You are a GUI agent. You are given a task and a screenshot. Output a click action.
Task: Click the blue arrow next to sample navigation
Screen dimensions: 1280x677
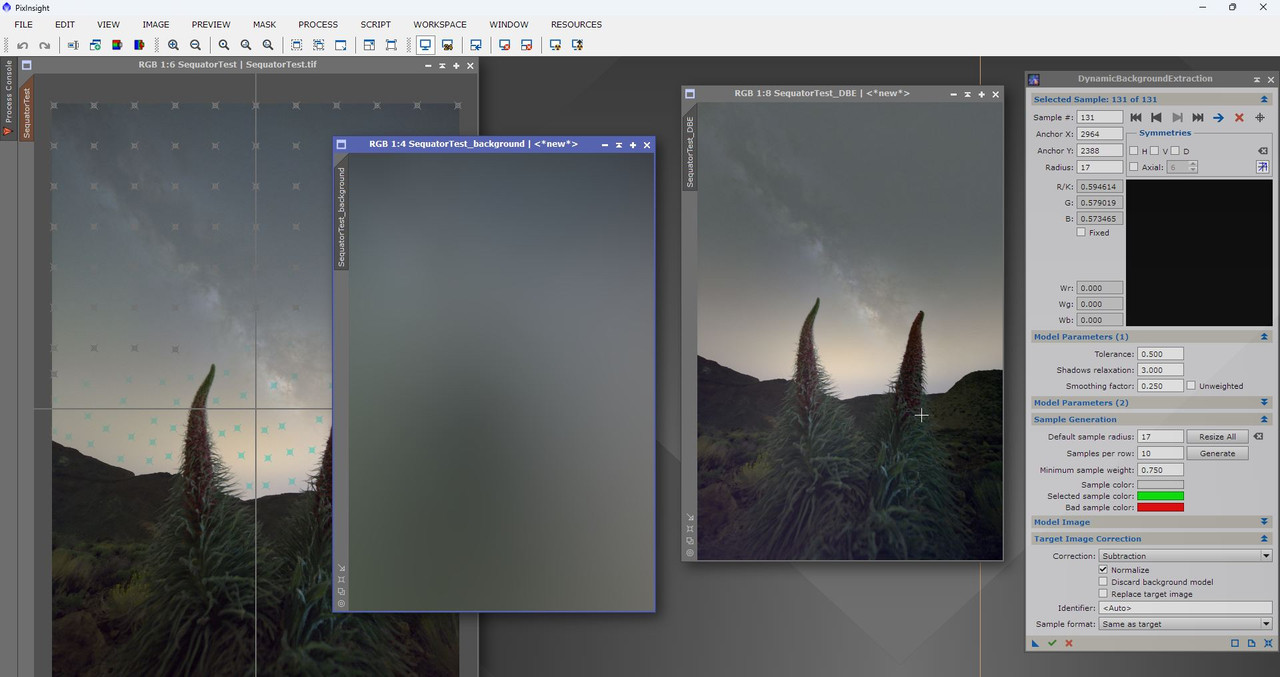[x=1218, y=118]
